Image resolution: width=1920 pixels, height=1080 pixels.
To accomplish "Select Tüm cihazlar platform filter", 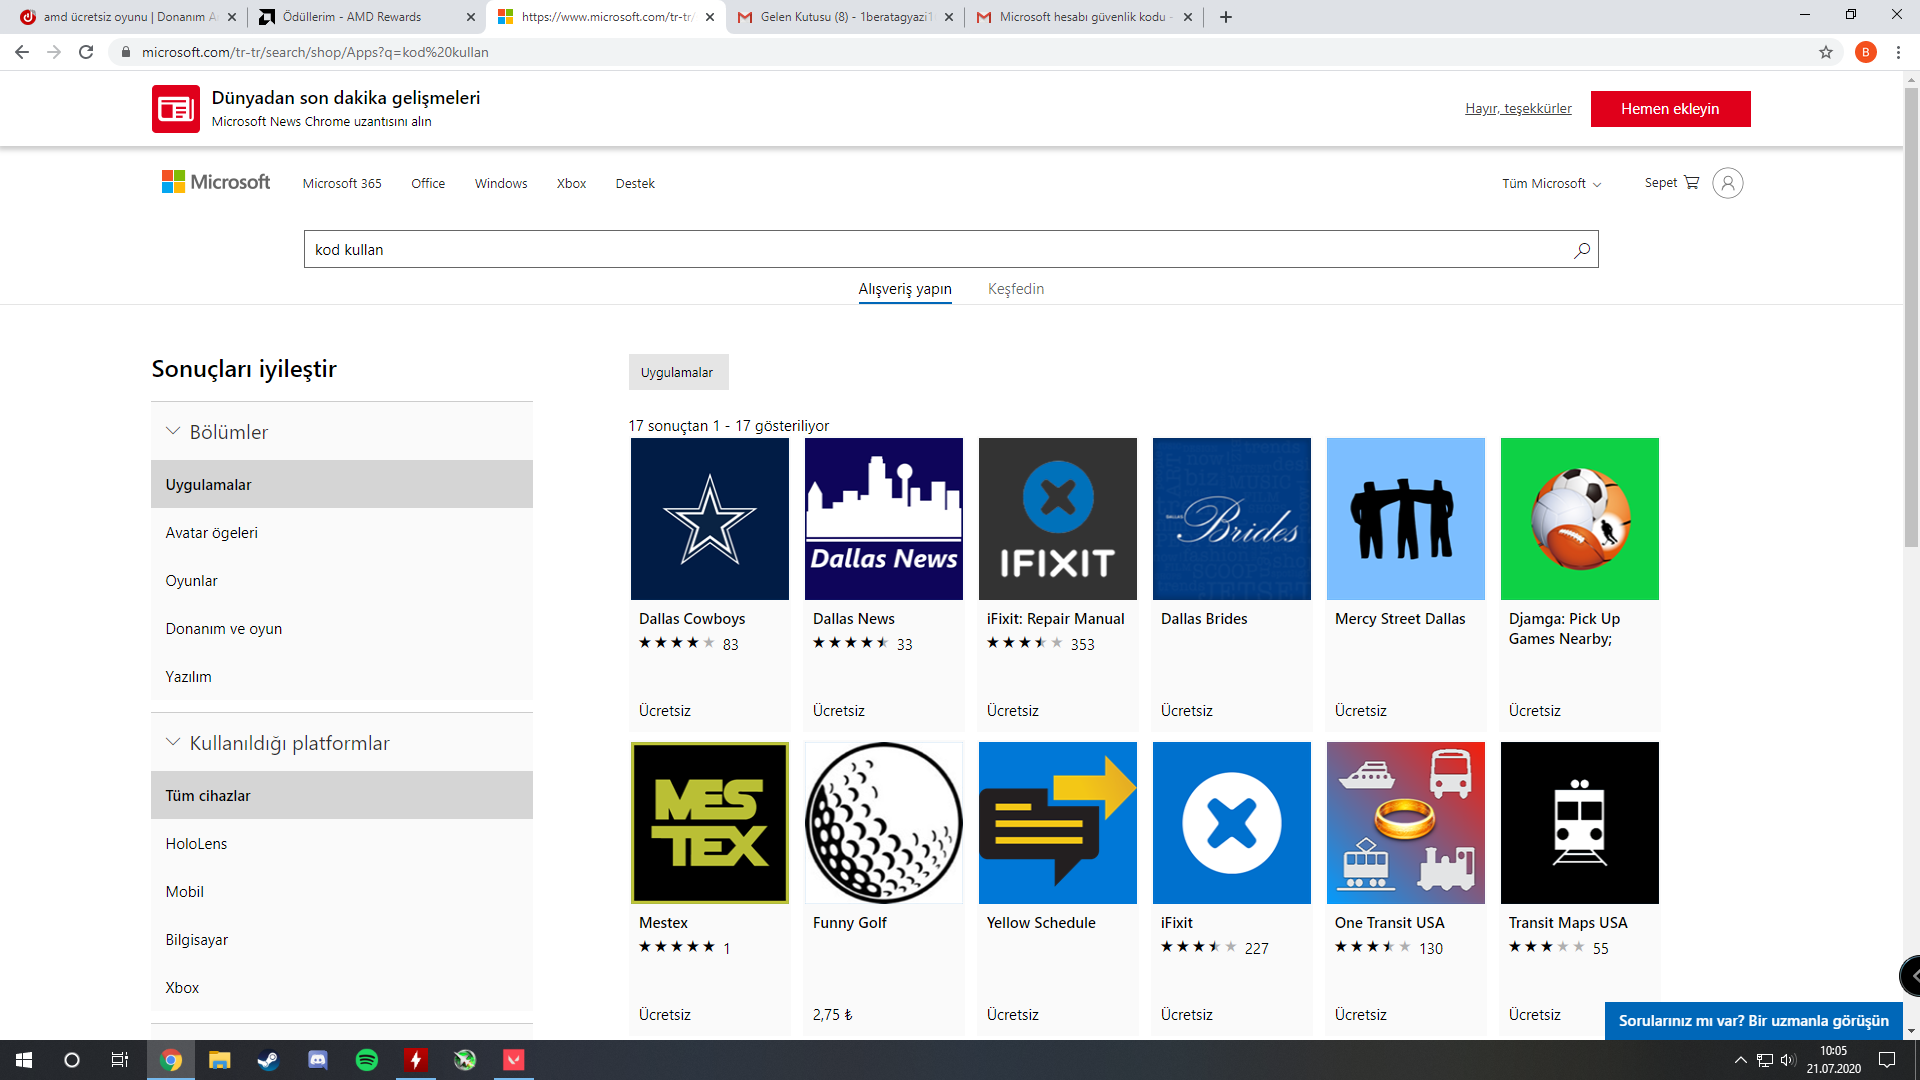I will point(342,795).
